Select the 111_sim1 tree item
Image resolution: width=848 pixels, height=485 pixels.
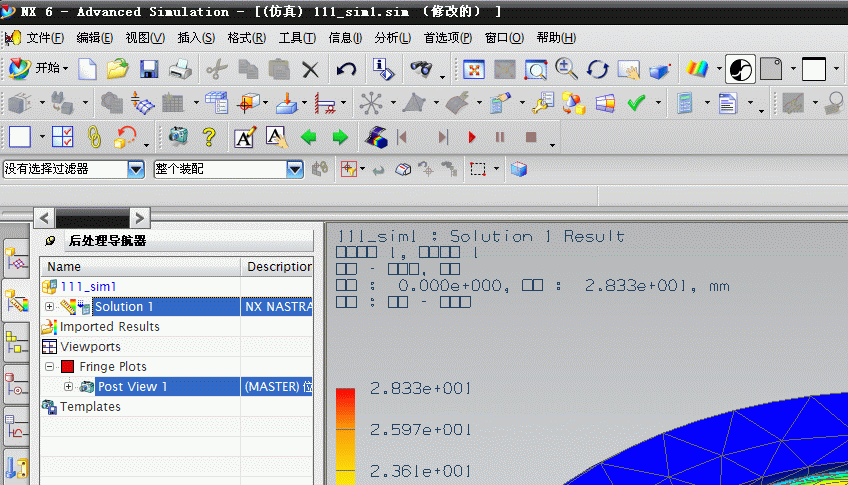click(x=88, y=287)
